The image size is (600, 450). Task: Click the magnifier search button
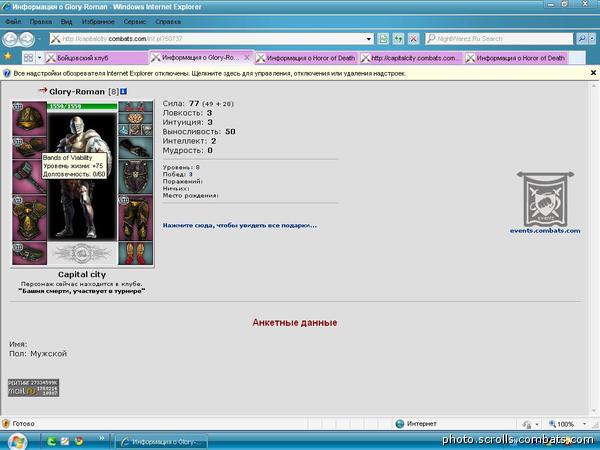[581, 39]
